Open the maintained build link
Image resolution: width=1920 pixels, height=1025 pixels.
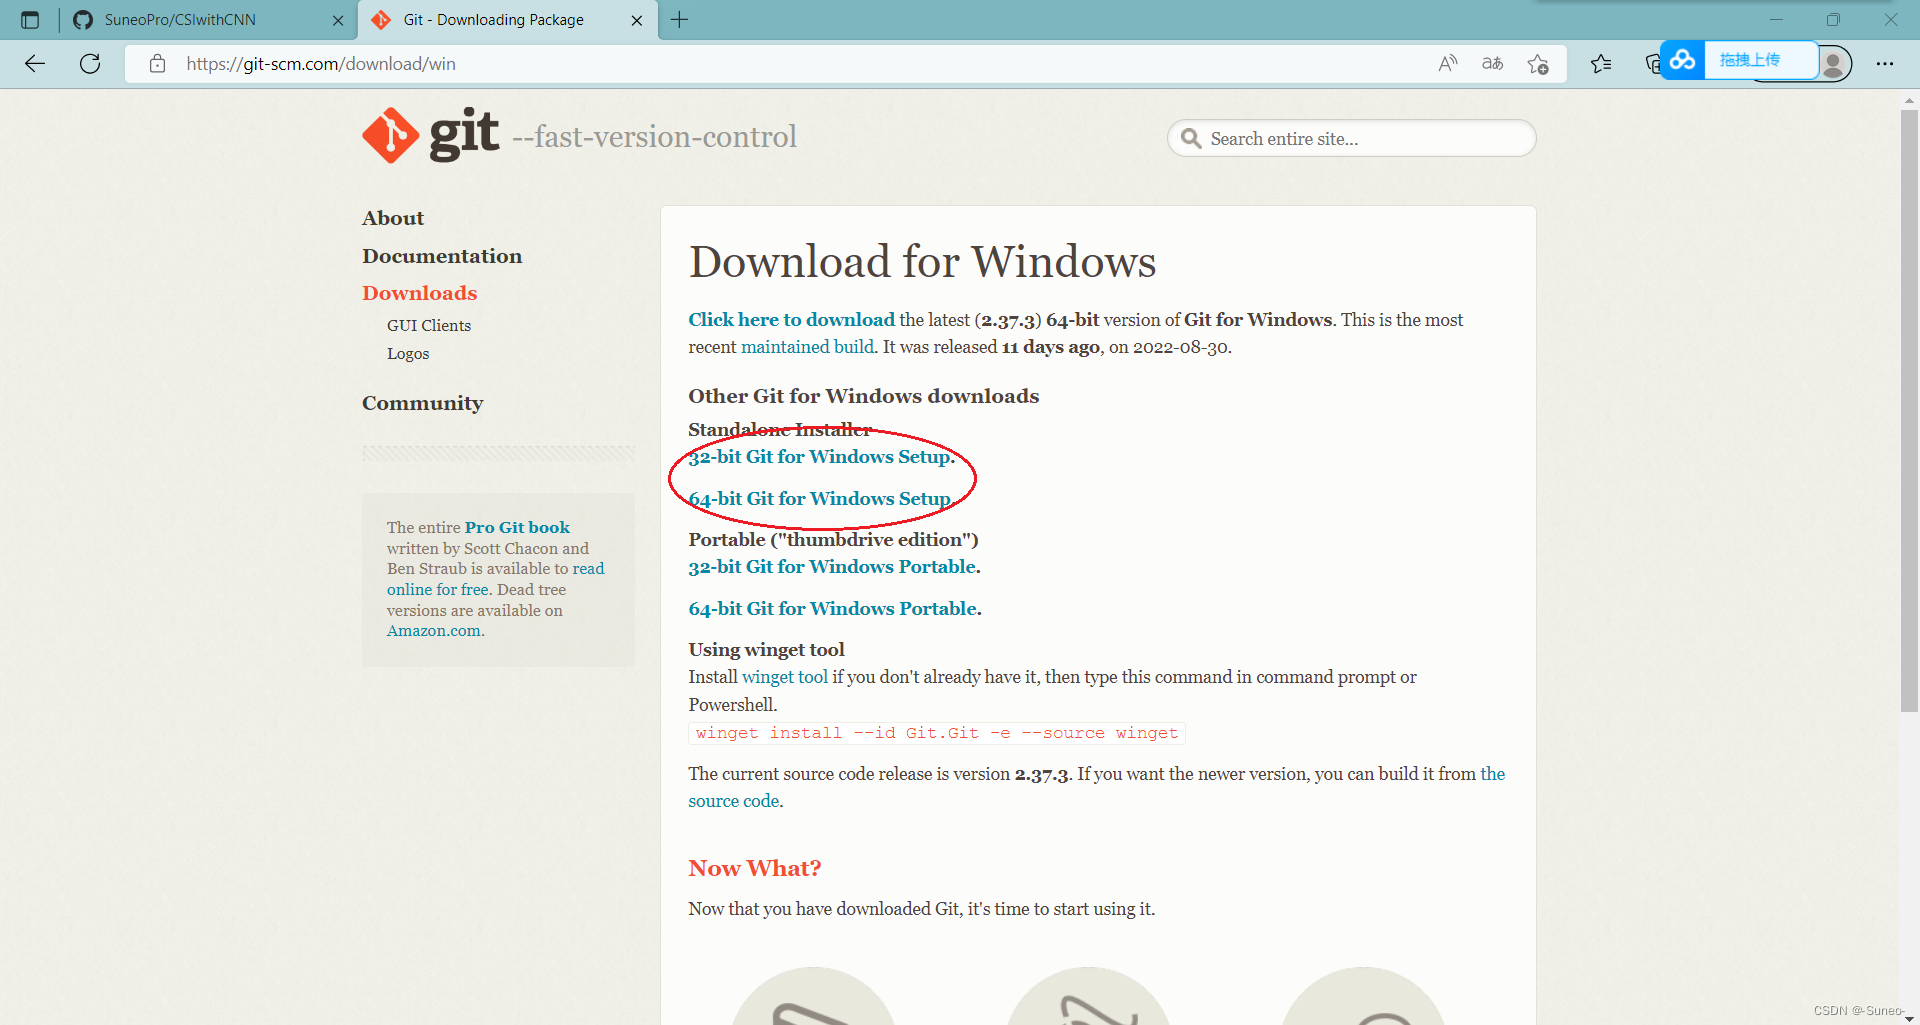[x=807, y=347]
